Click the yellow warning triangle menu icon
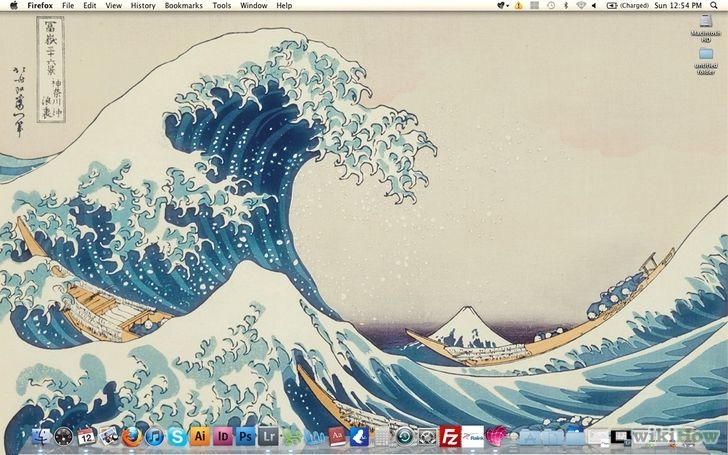This screenshot has width=728, height=455. click(x=519, y=6)
